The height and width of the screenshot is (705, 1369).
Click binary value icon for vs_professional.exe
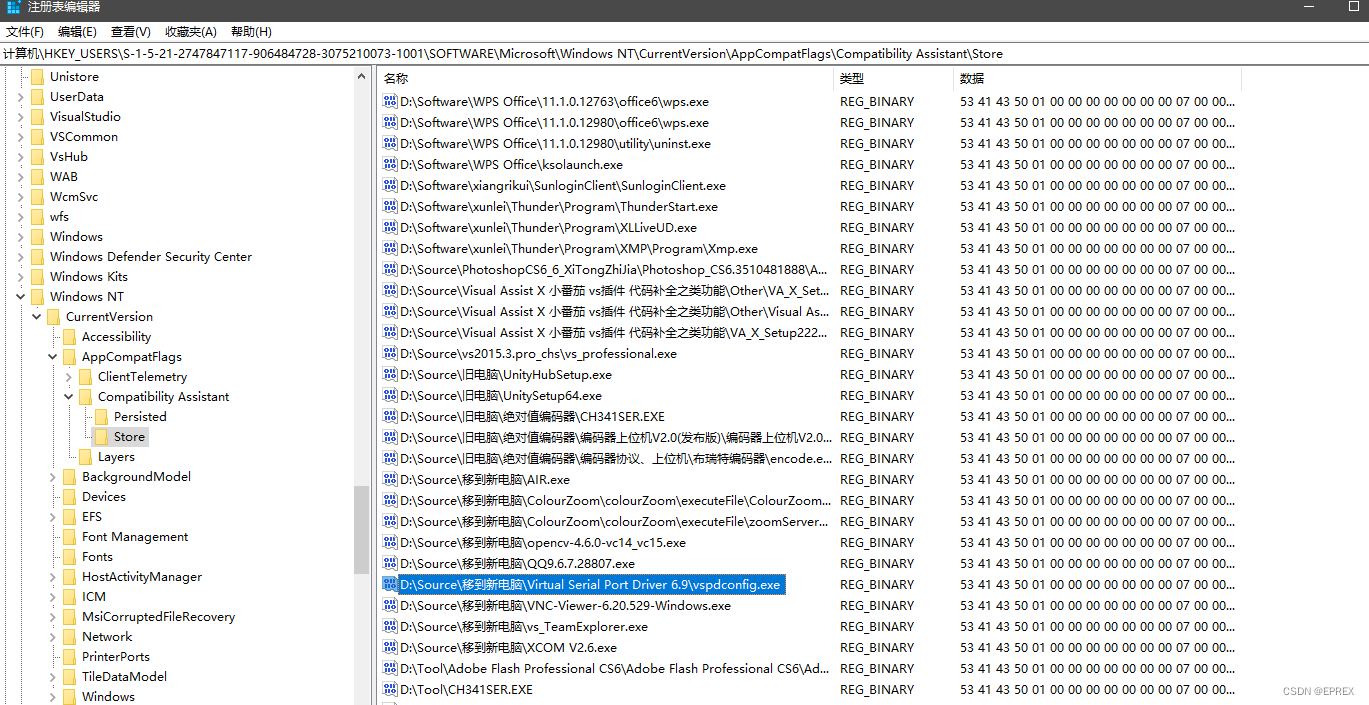tap(390, 354)
